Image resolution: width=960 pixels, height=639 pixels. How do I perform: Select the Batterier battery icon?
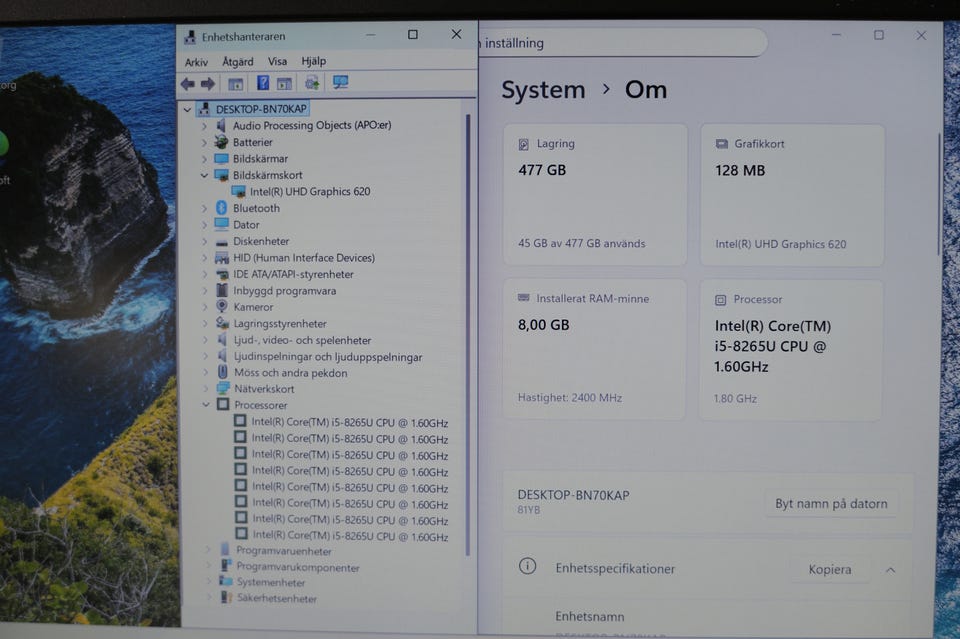click(x=221, y=142)
